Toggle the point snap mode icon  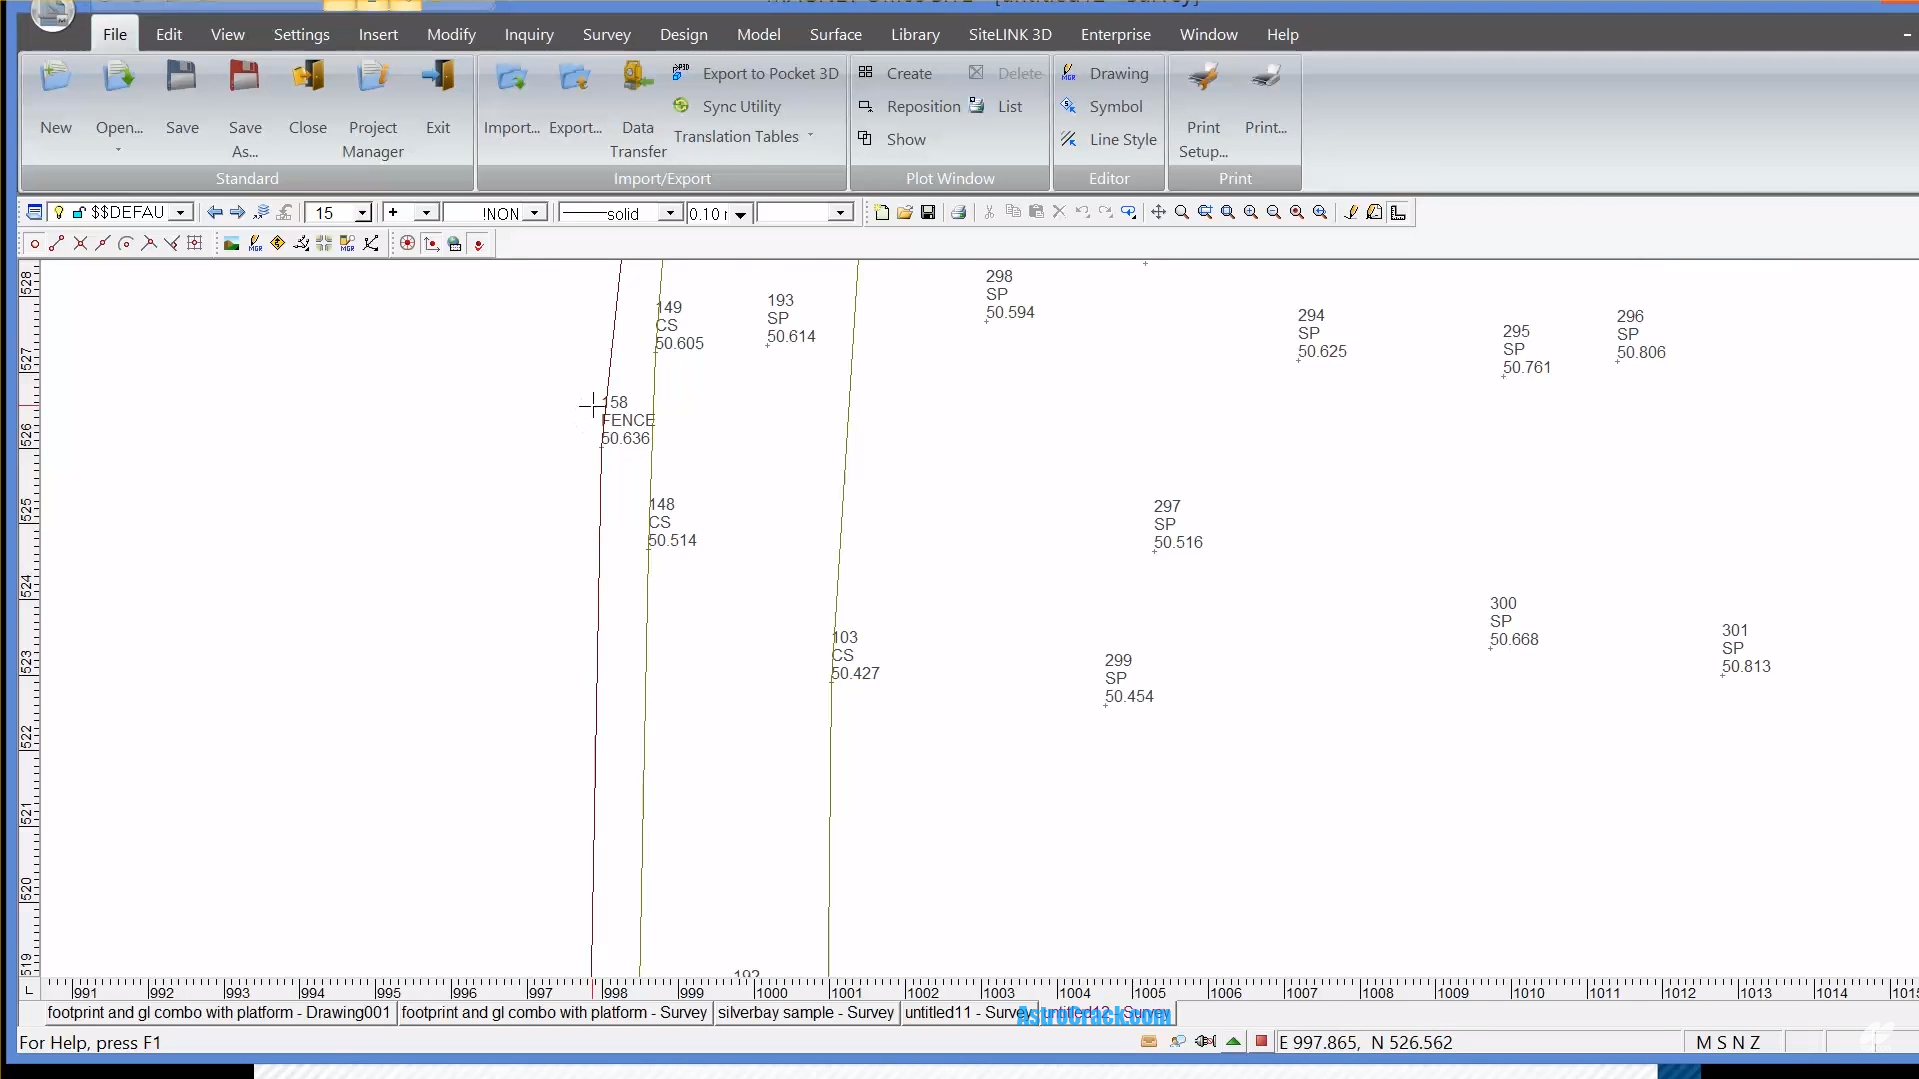[x=35, y=243]
